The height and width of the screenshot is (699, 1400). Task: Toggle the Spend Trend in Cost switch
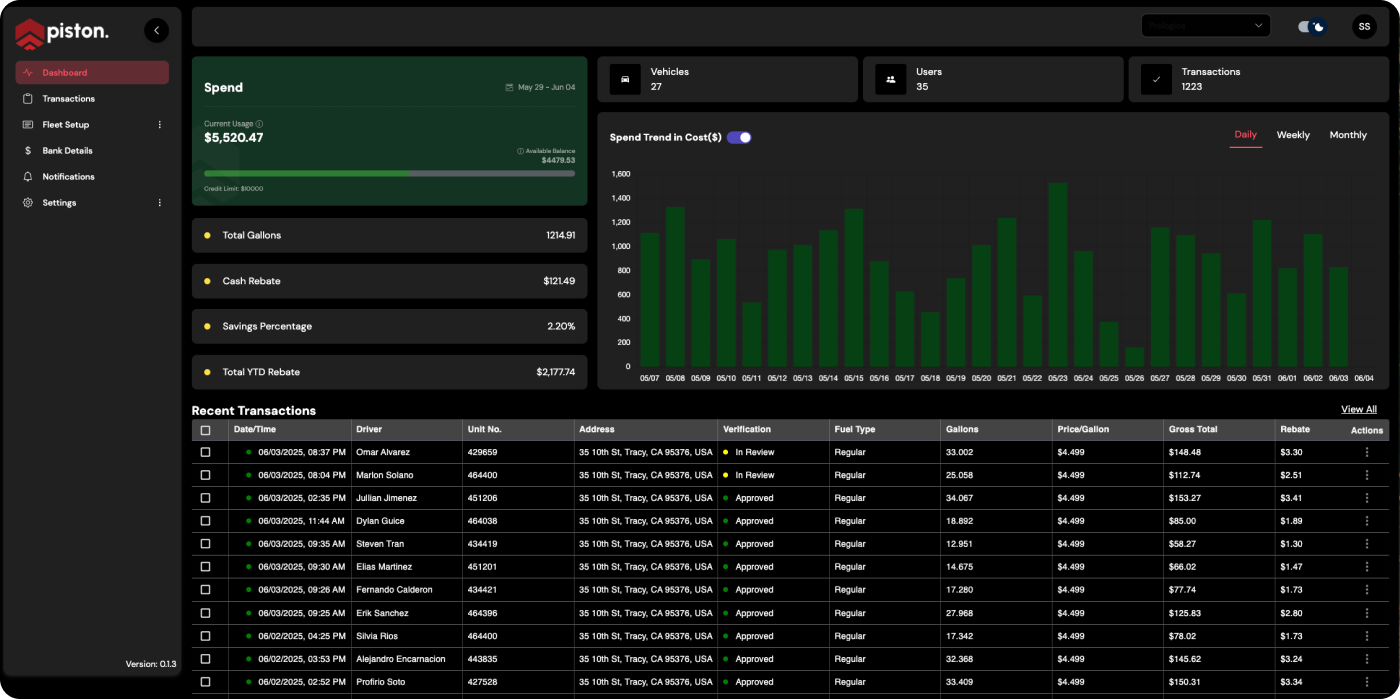[739, 137]
